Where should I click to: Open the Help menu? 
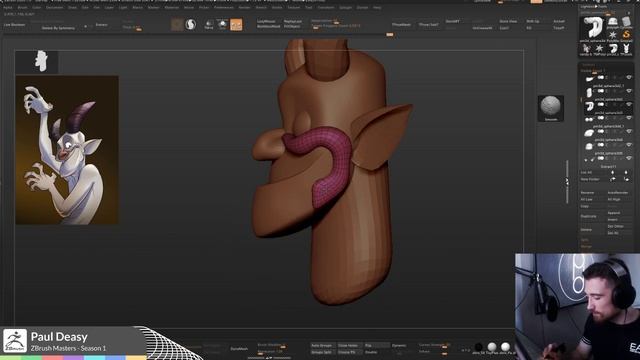click(x=377, y=7)
